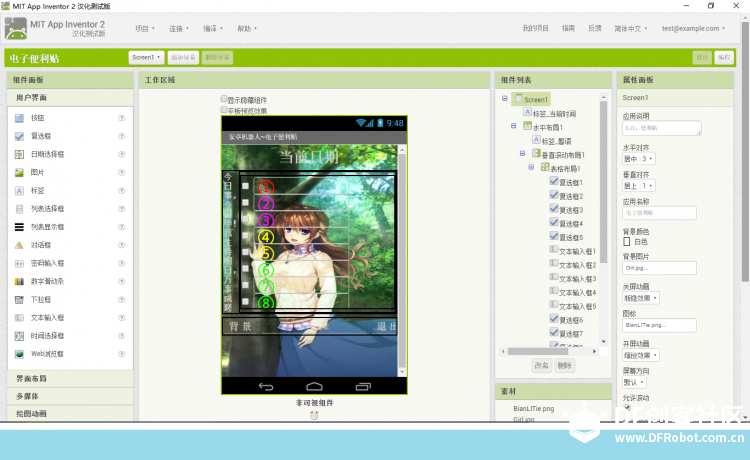Click the App Inventor android logo
Image resolution: width=750 pixels, height=460 pixels.
(x=16, y=28)
